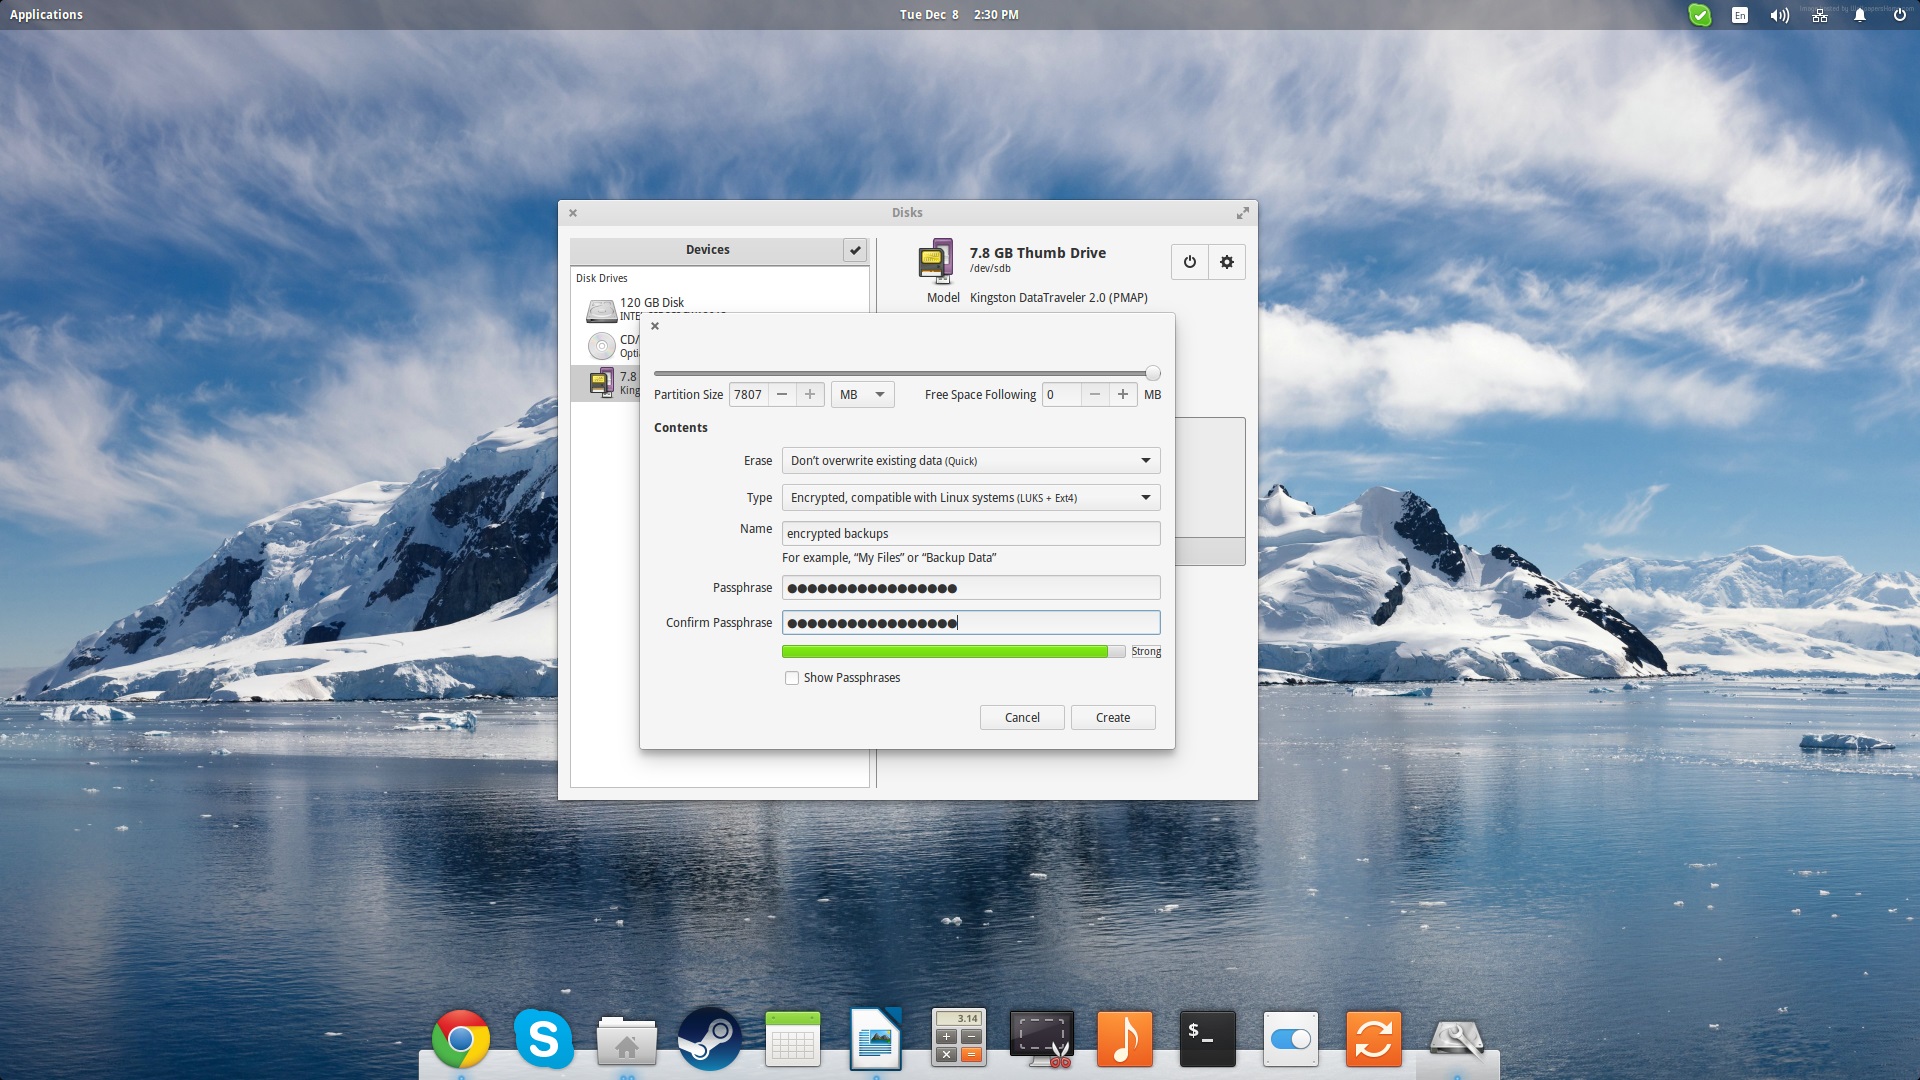Increase Free Space Following with plus
1920x1080 pixels.
pos(1123,395)
